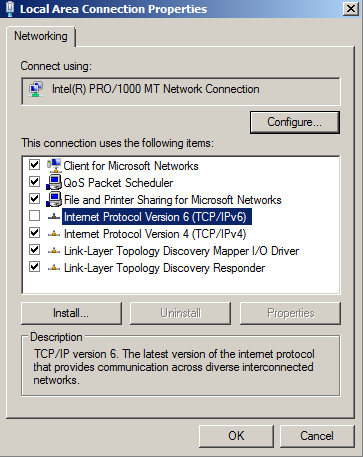
Task: Disable the QoS Packet Scheduler checkbox
Action: pyautogui.click(x=34, y=182)
